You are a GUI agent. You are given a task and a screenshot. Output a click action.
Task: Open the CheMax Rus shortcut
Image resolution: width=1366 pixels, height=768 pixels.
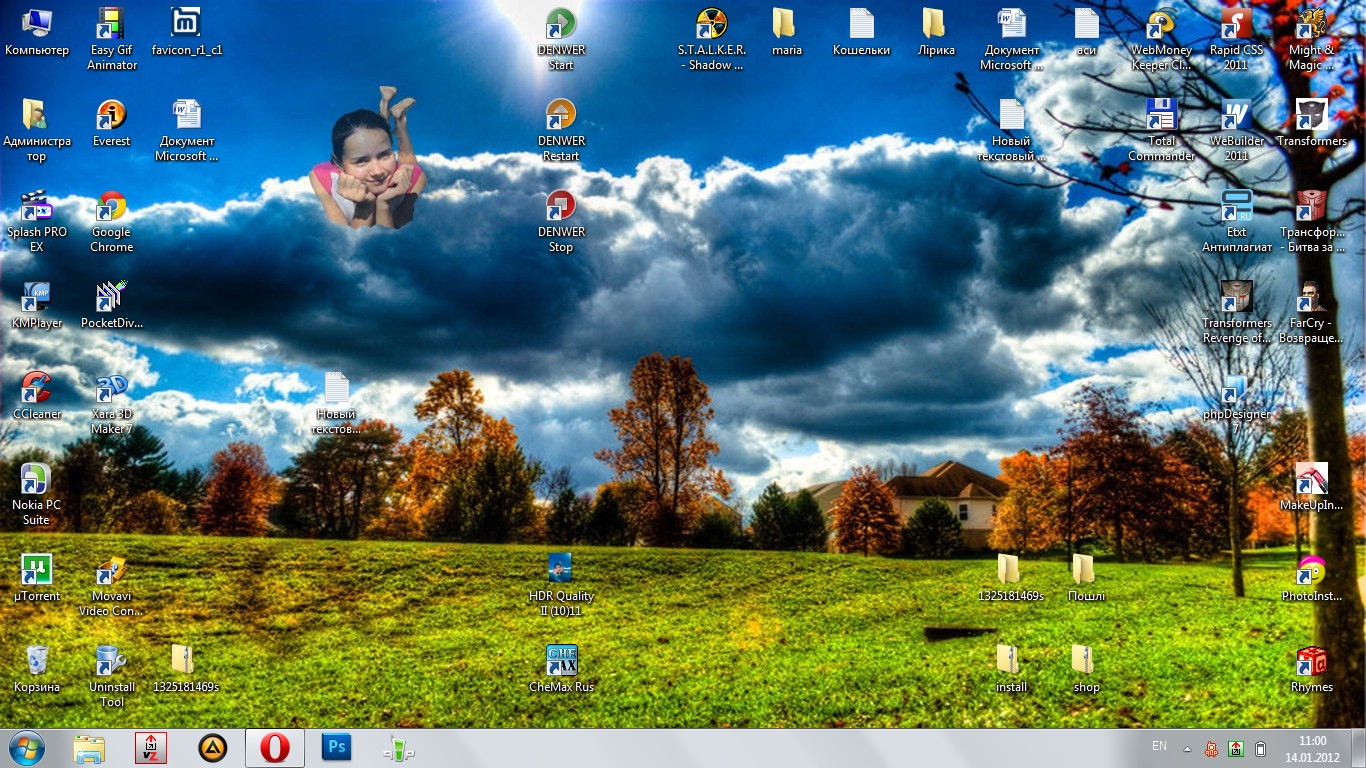coord(561,662)
